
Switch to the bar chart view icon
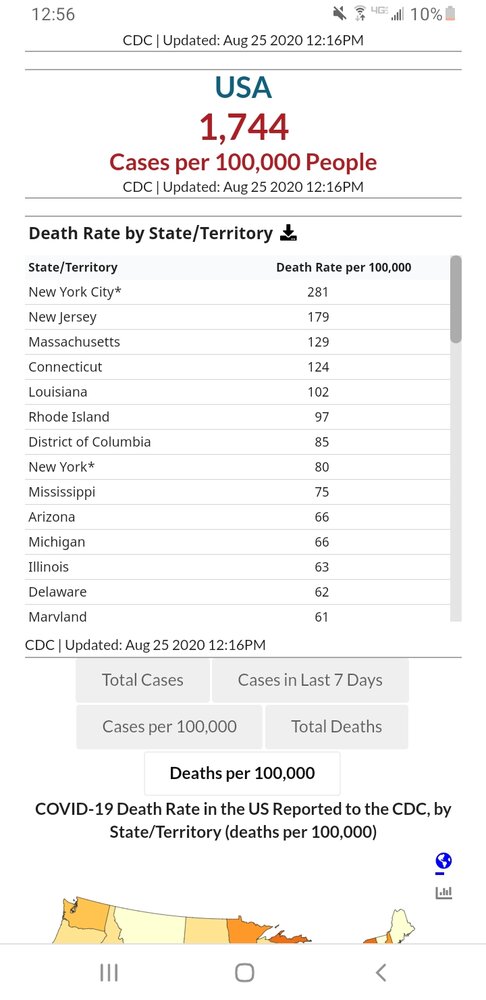tap(443, 892)
